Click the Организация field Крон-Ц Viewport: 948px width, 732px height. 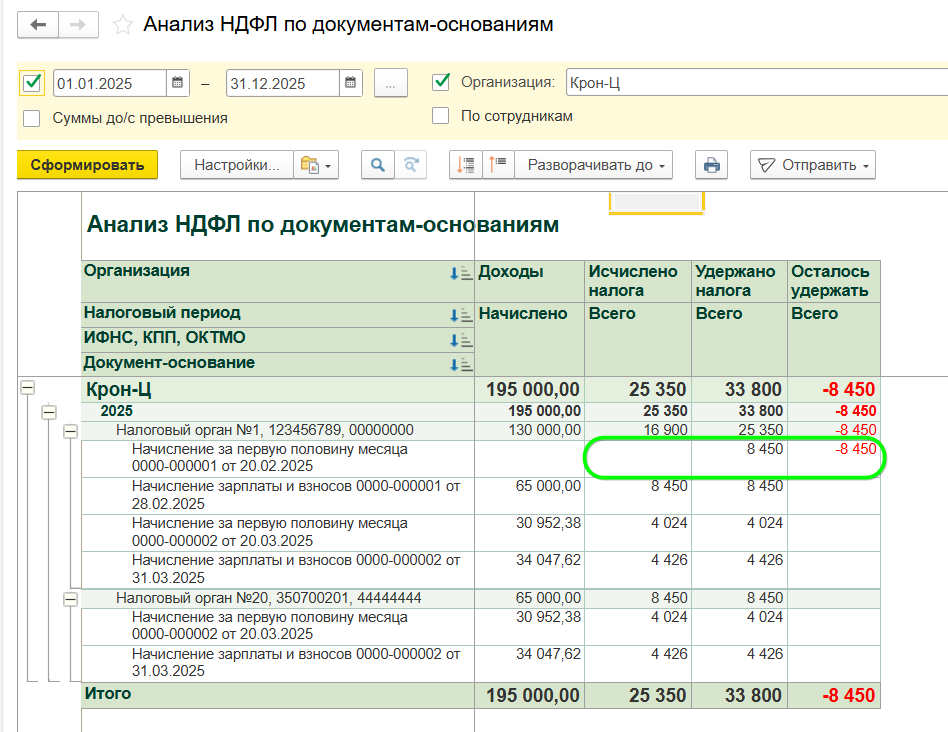(x=757, y=82)
